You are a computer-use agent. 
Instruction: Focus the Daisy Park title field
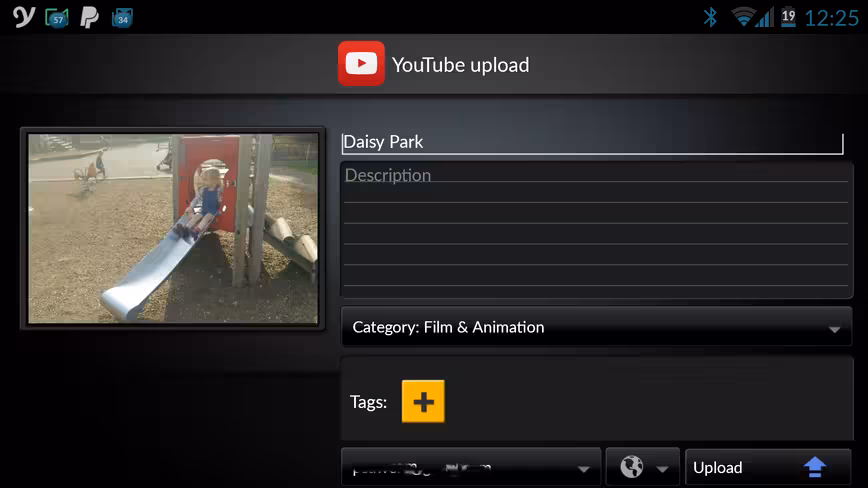pyautogui.click(x=592, y=142)
